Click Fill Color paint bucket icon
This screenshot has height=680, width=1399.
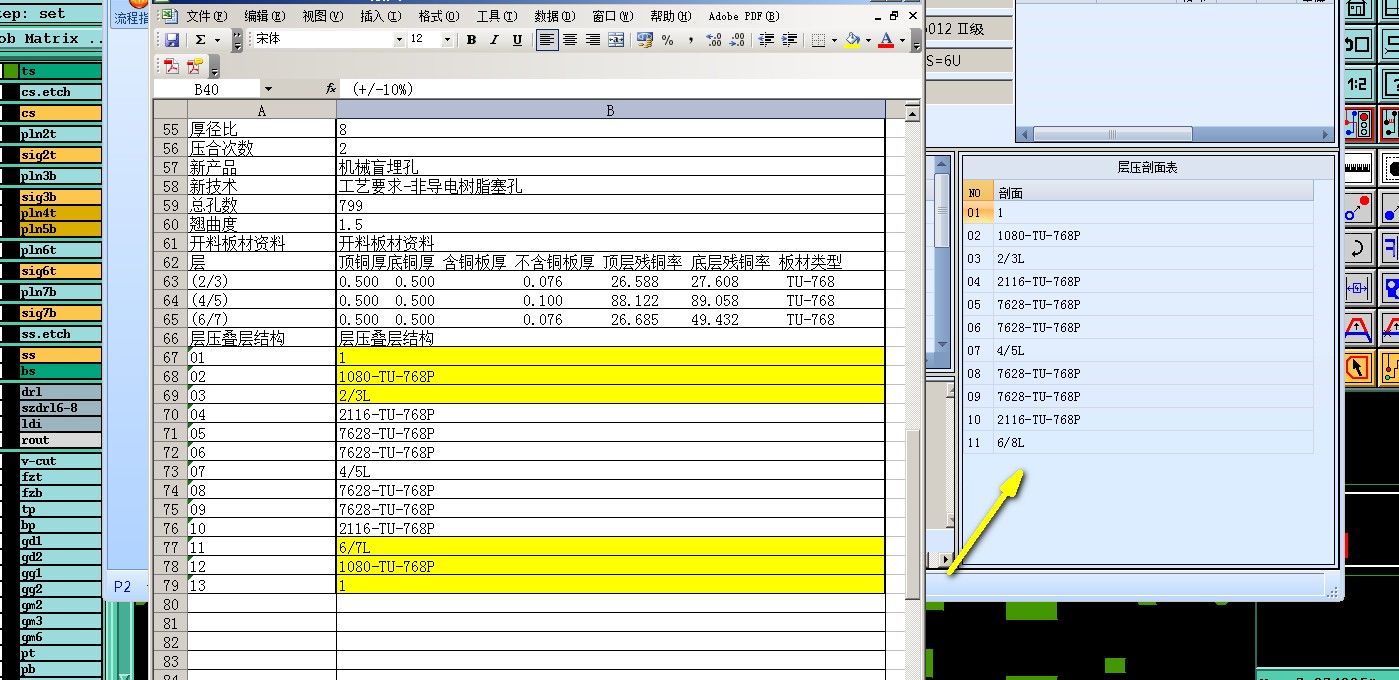[x=852, y=40]
